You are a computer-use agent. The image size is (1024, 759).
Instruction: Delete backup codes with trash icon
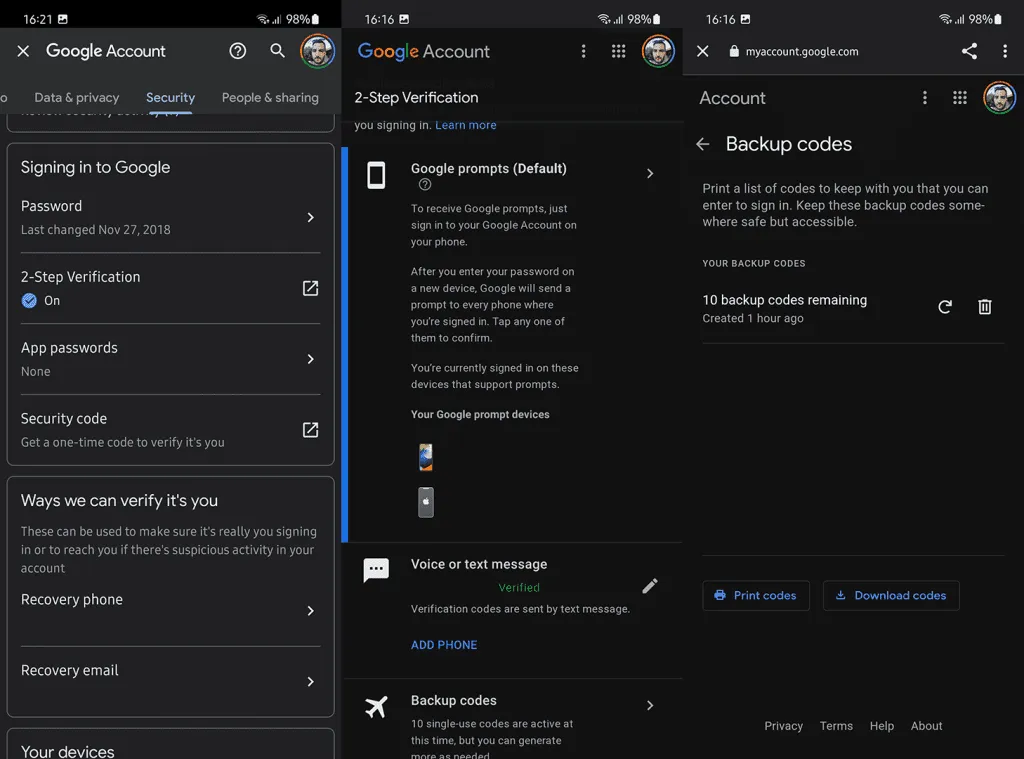985,307
